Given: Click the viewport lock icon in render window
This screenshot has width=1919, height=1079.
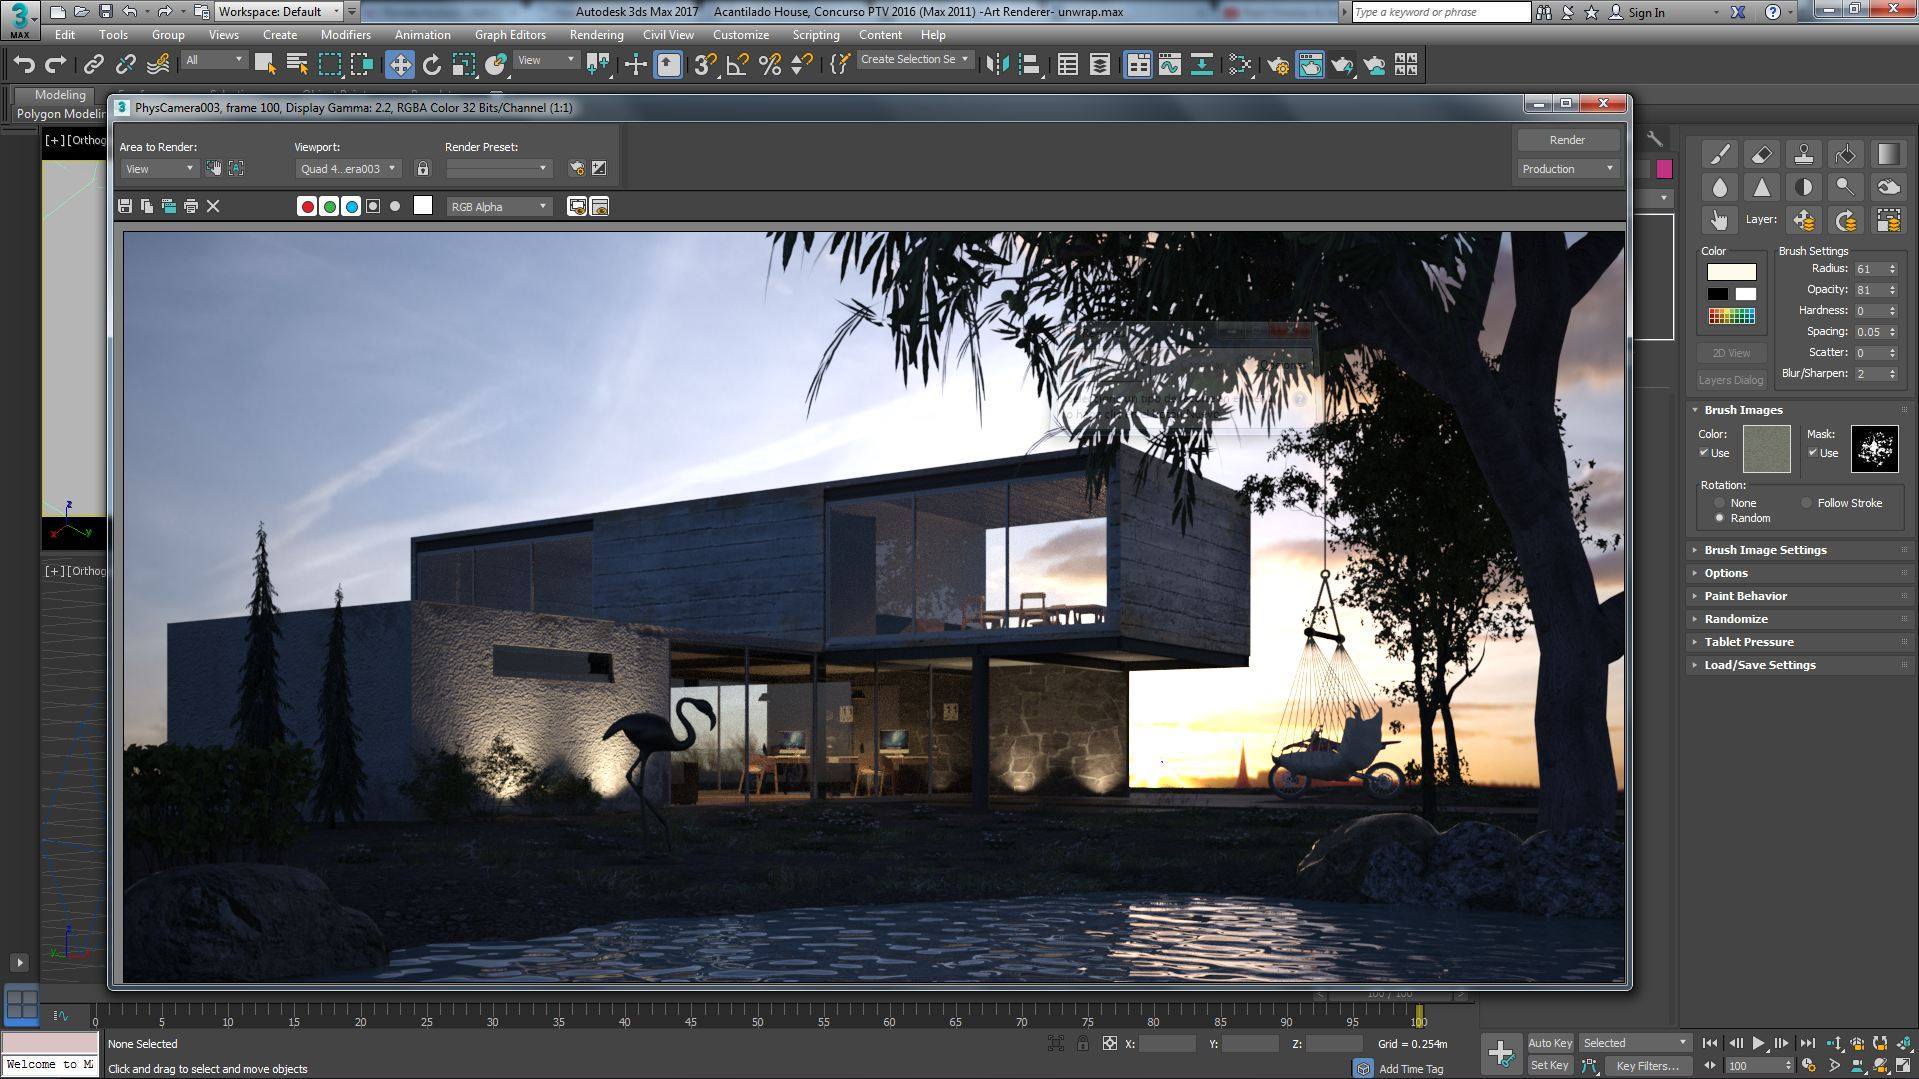Looking at the screenshot, I should 423,169.
